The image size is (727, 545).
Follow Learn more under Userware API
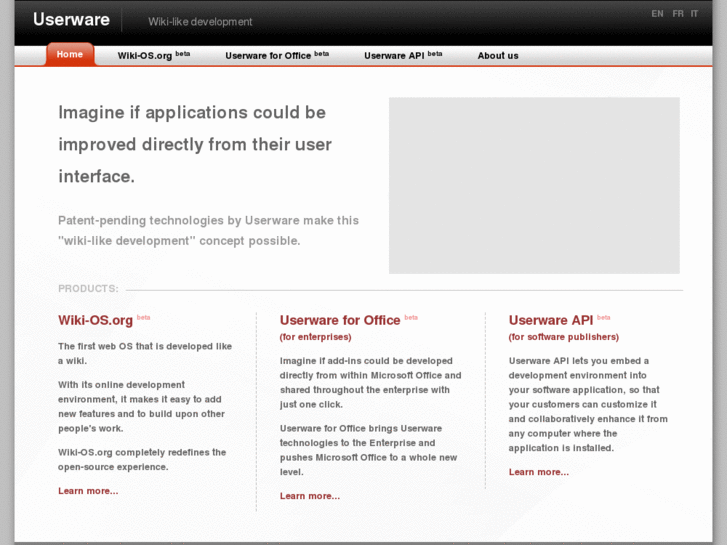coord(539,472)
